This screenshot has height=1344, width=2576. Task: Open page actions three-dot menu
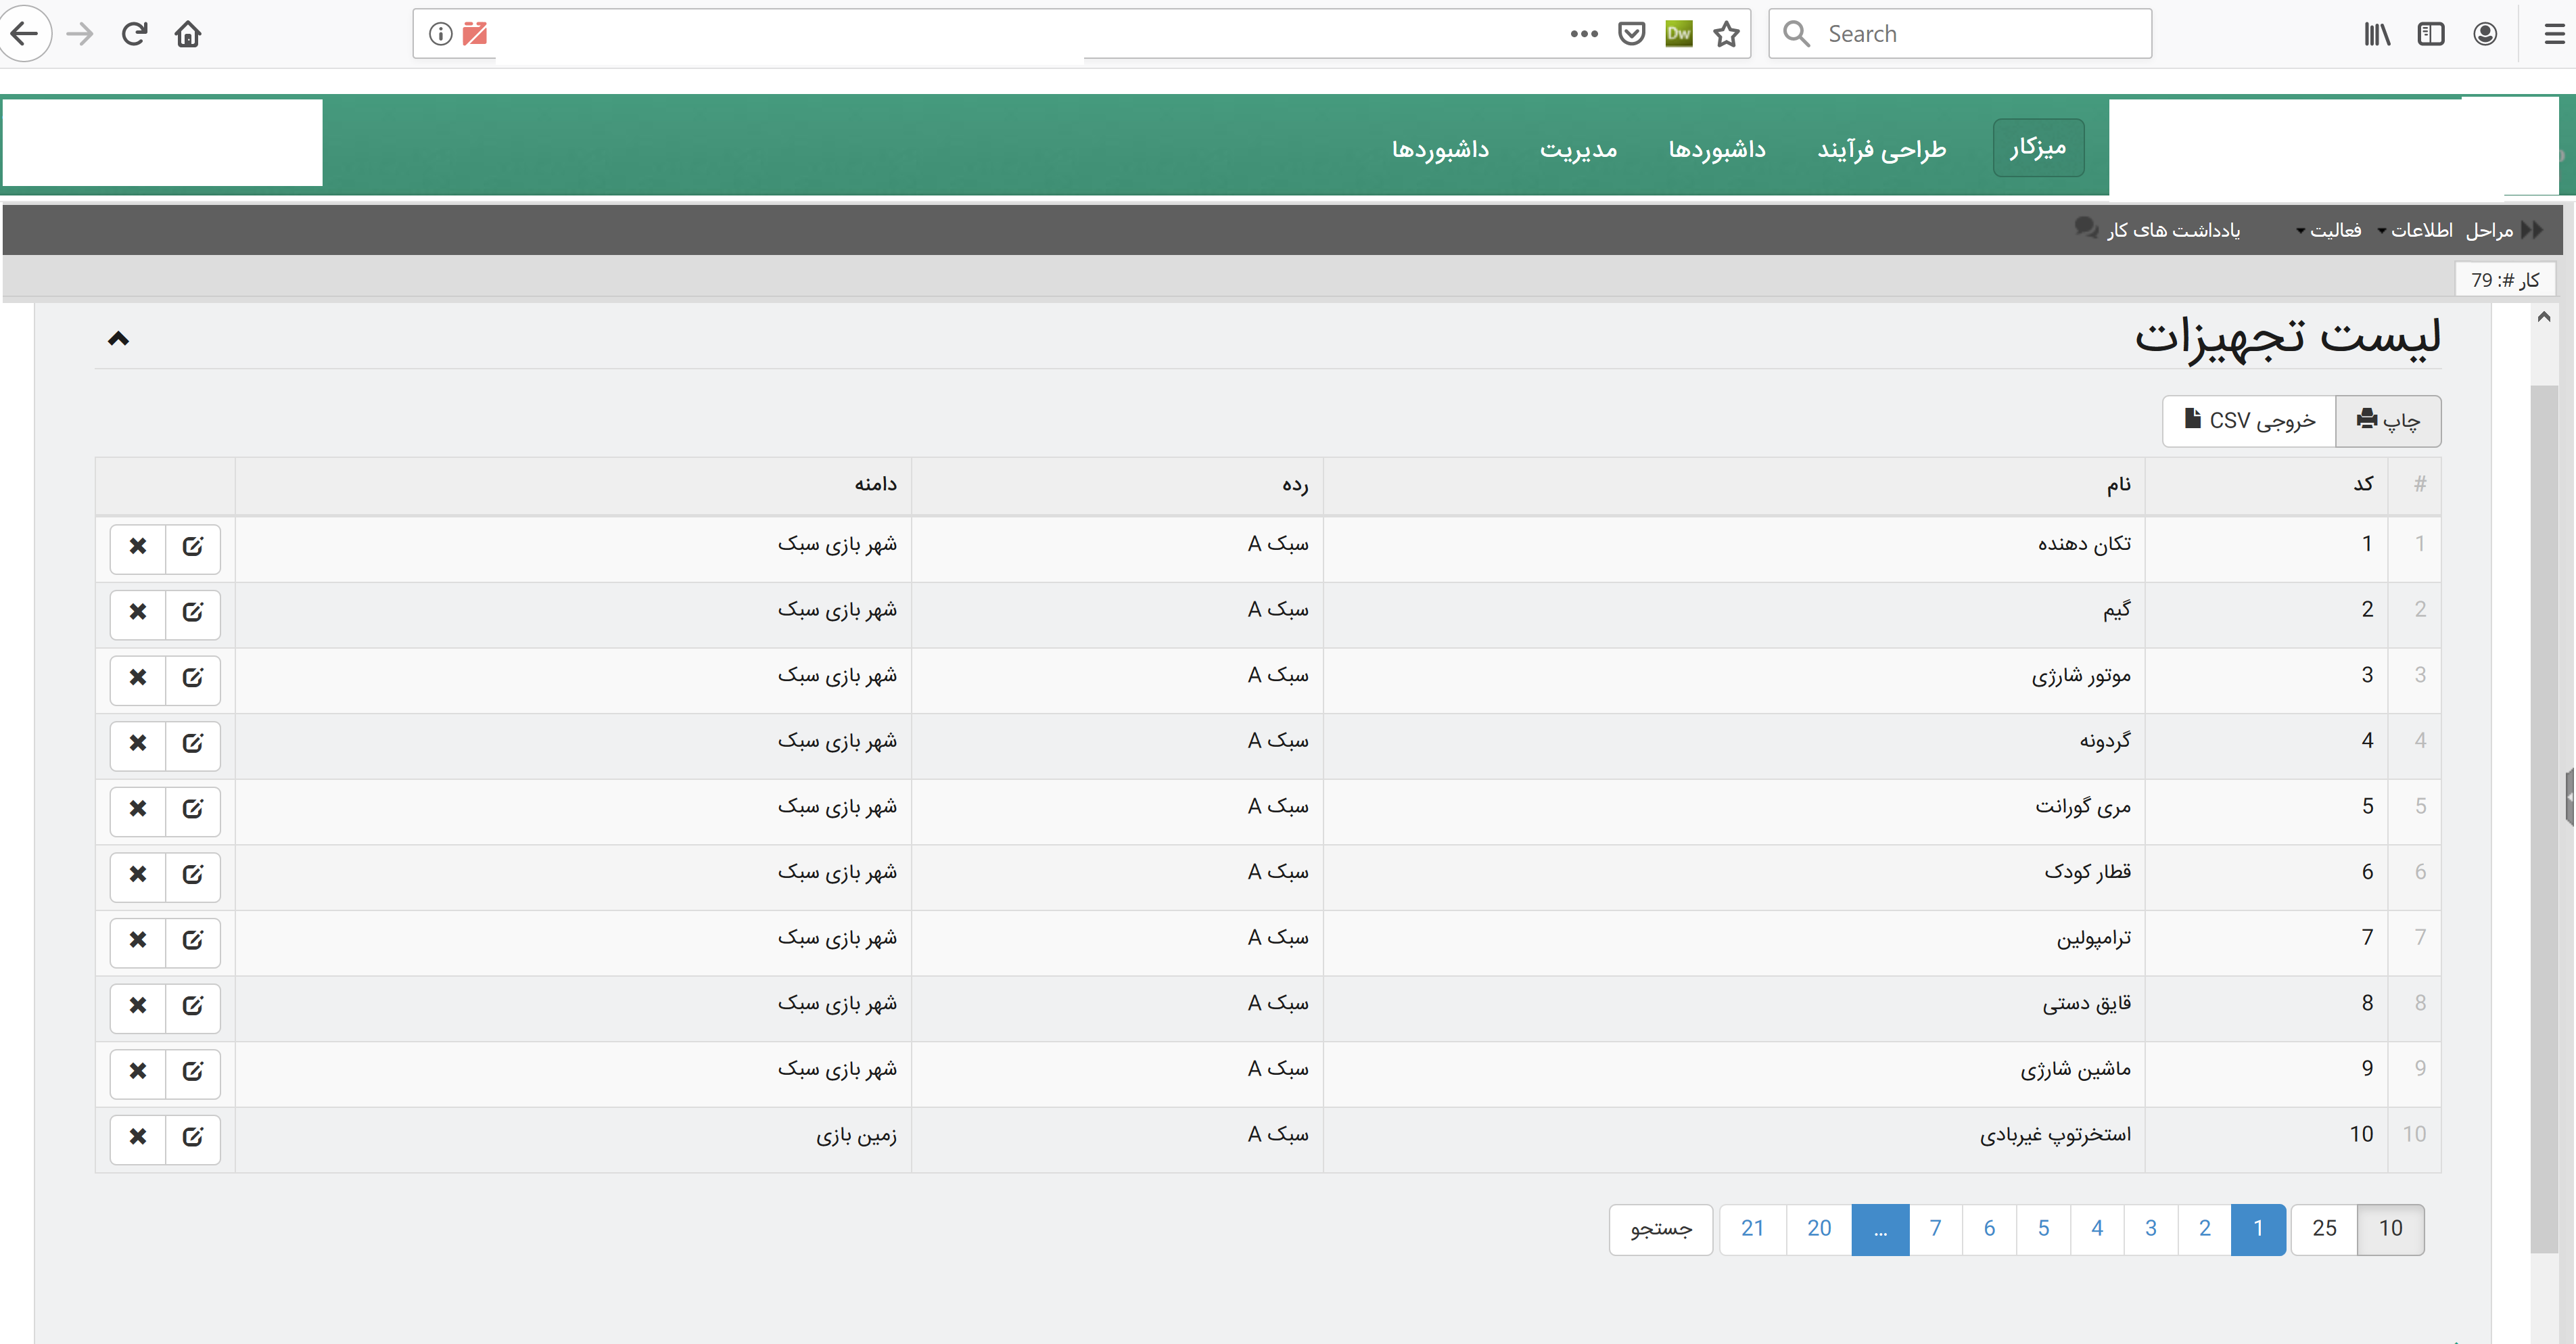pyautogui.click(x=1584, y=34)
